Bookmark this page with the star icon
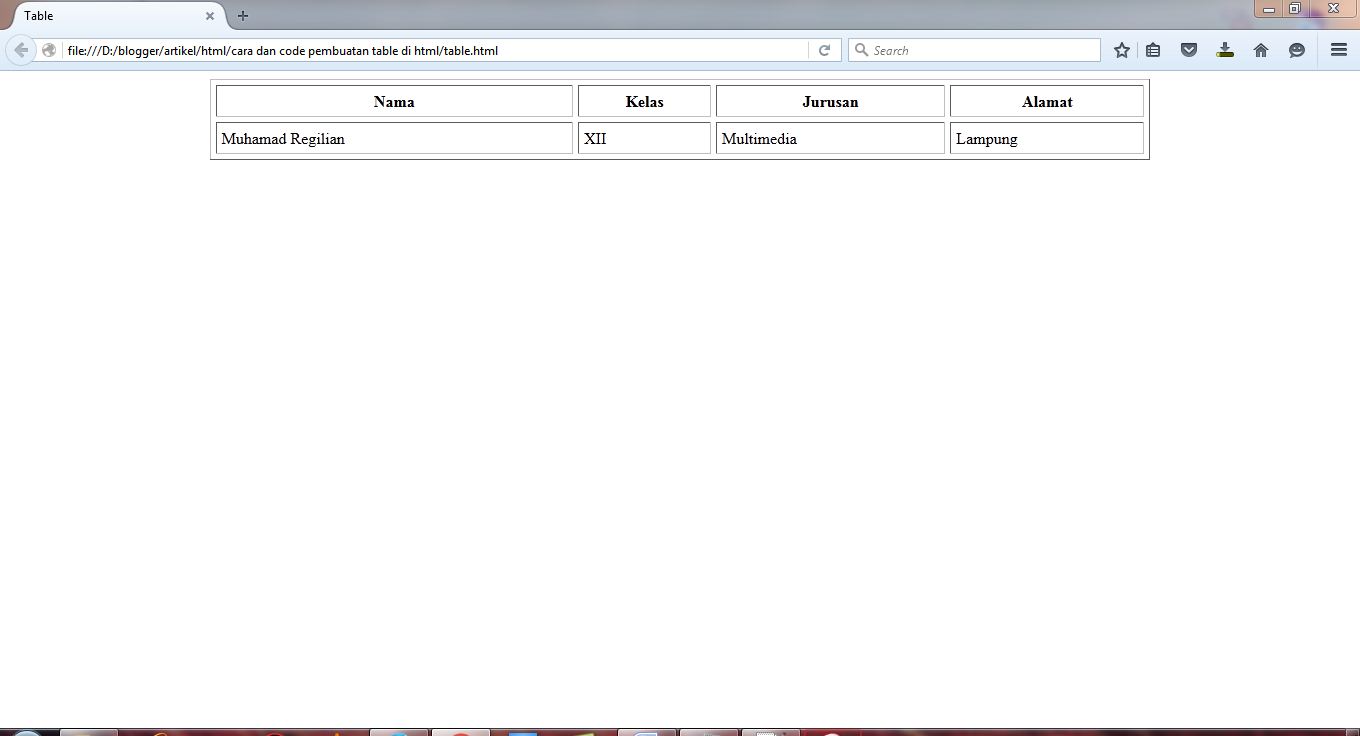Screen dimensions: 1360x736 tap(1121, 50)
